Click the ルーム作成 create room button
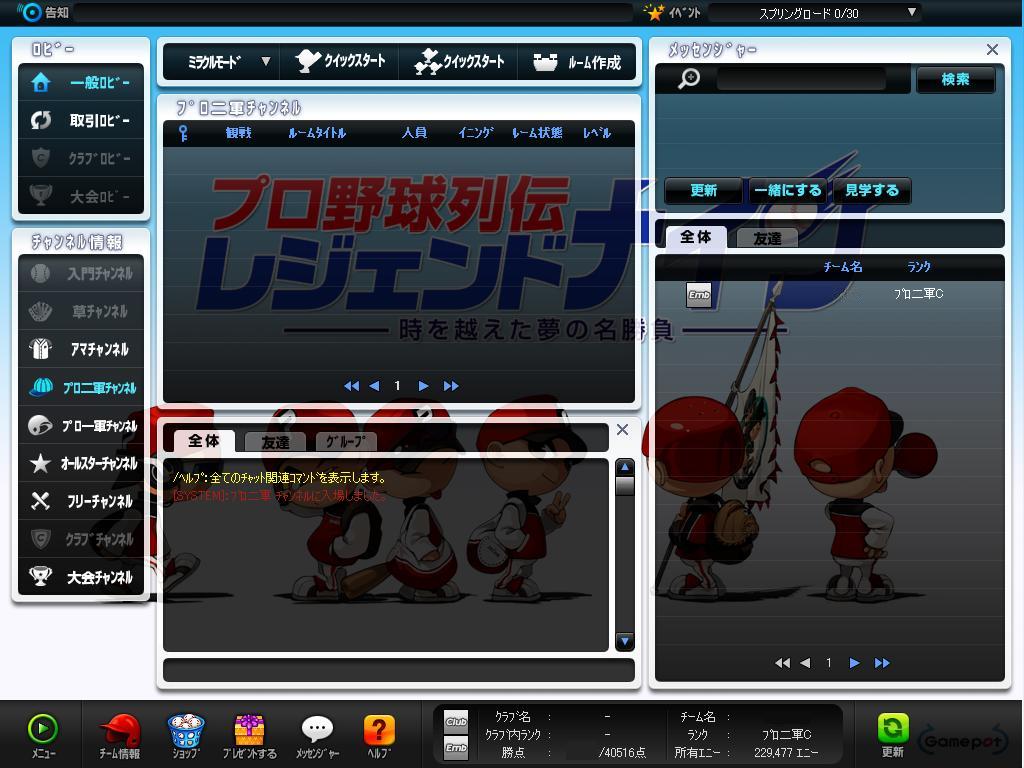This screenshot has width=1024, height=768. tap(577, 61)
